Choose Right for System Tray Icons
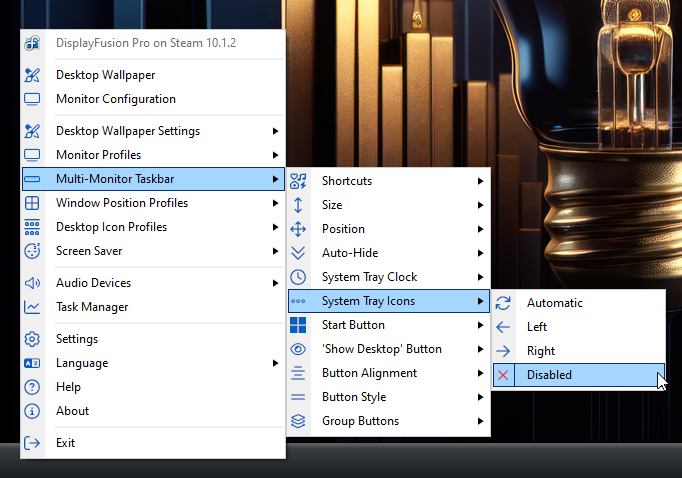682x478 pixels. [x=540, y=351]
